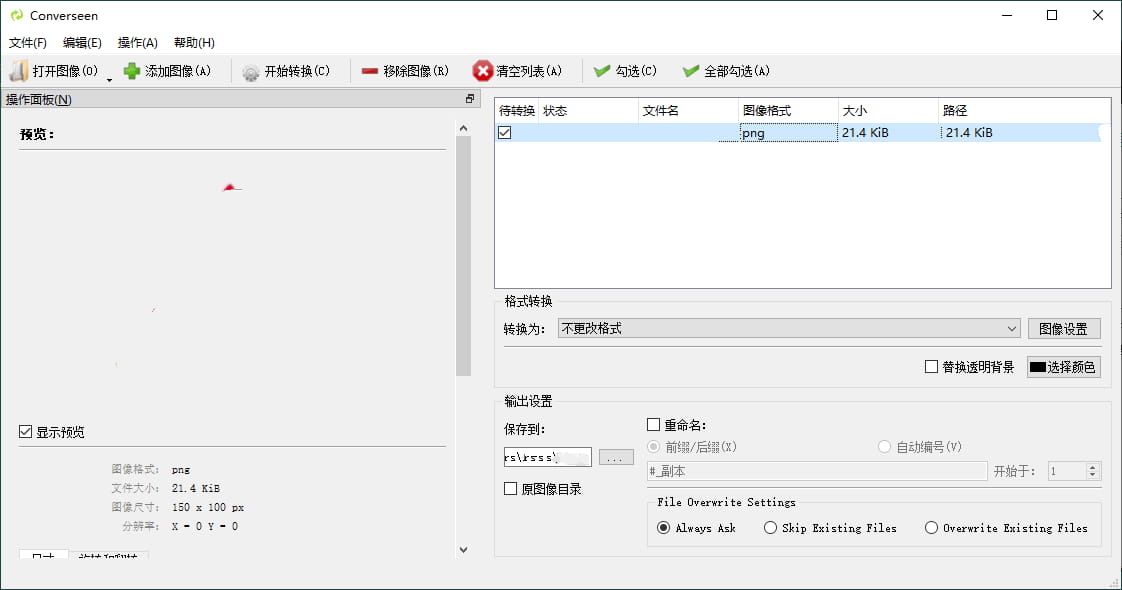This screenshot has height=590, width=1122.
Task: Click the 勾选 green checkmark icon
Action: 601,71
